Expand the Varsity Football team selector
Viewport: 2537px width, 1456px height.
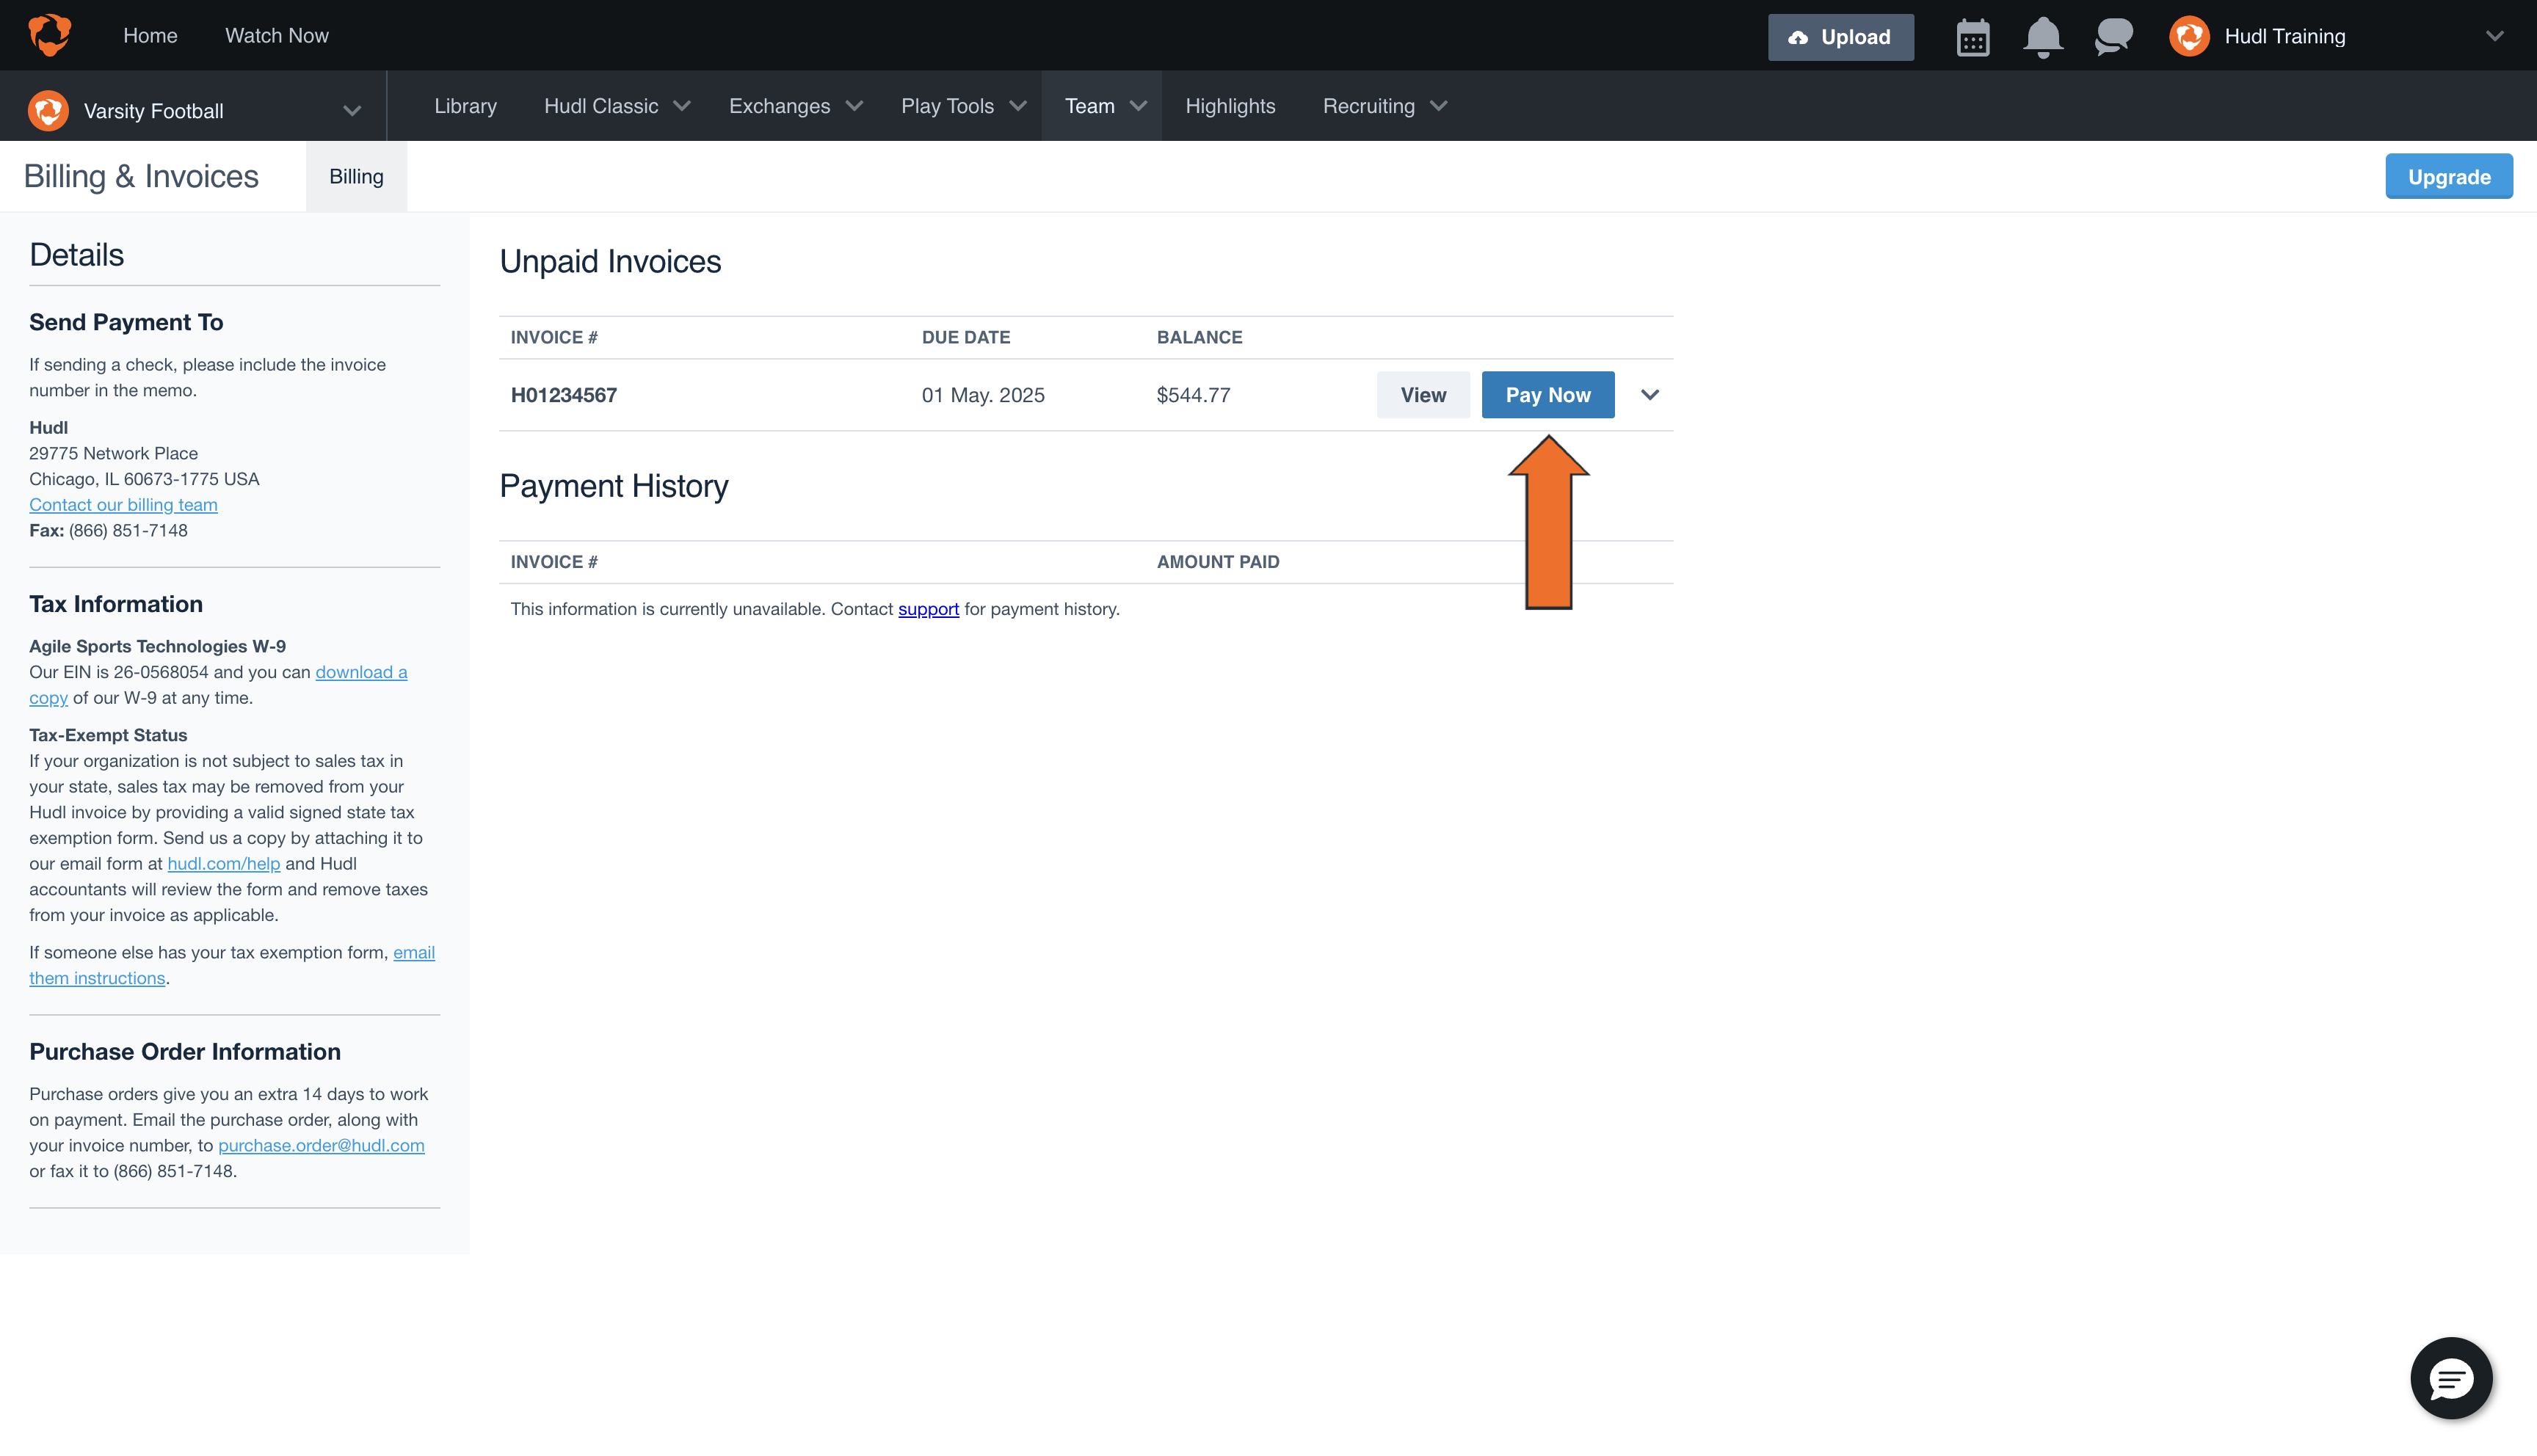pyautogui.click(x=351, y=110)
